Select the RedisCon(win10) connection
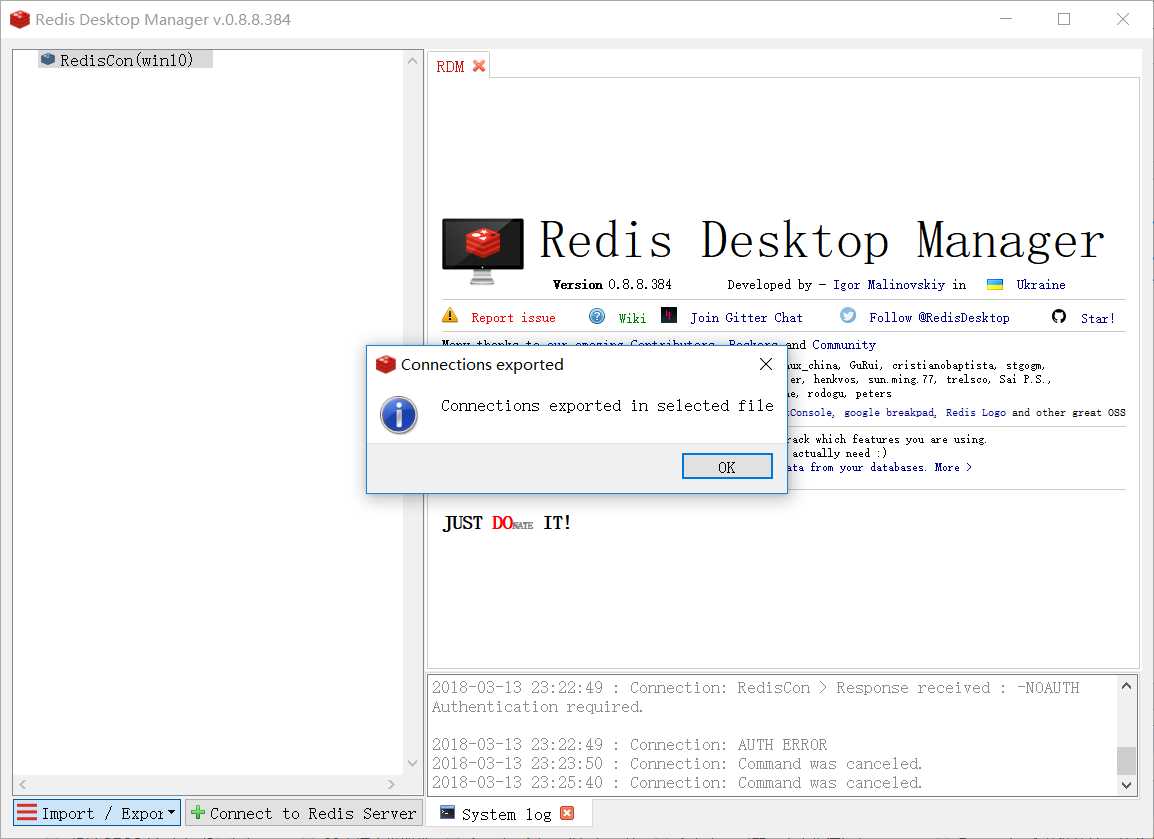The width and height of the screenshot is (1154, 839). [126, 60]
